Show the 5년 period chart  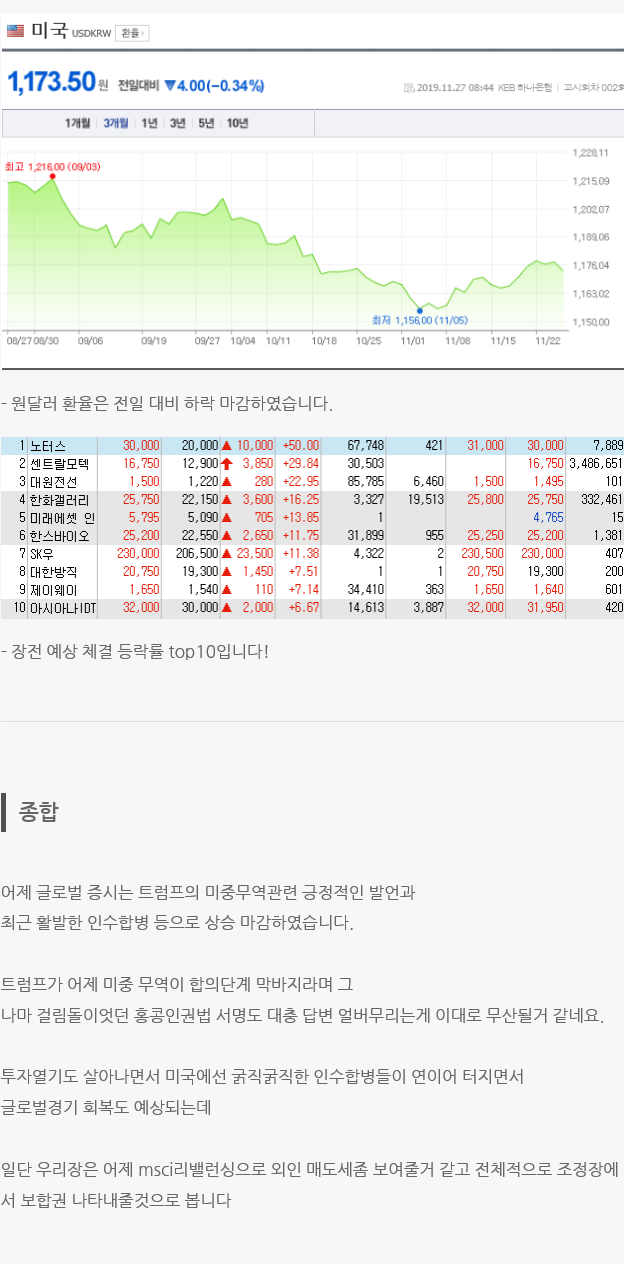pos(206,123)
